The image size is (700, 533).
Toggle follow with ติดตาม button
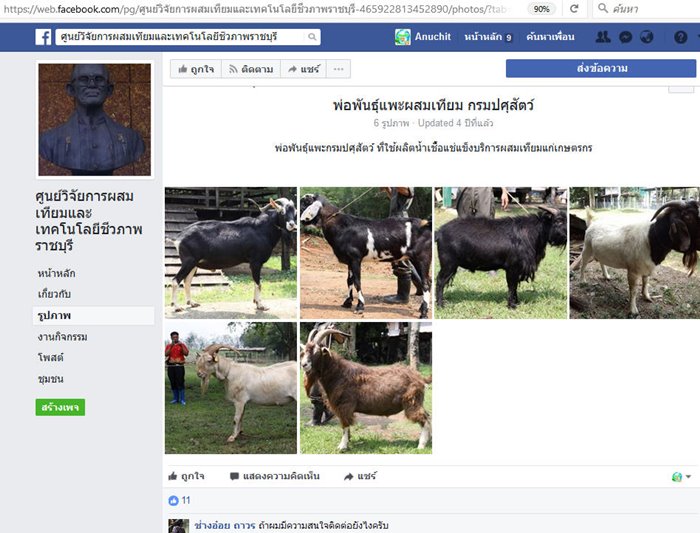251,69
